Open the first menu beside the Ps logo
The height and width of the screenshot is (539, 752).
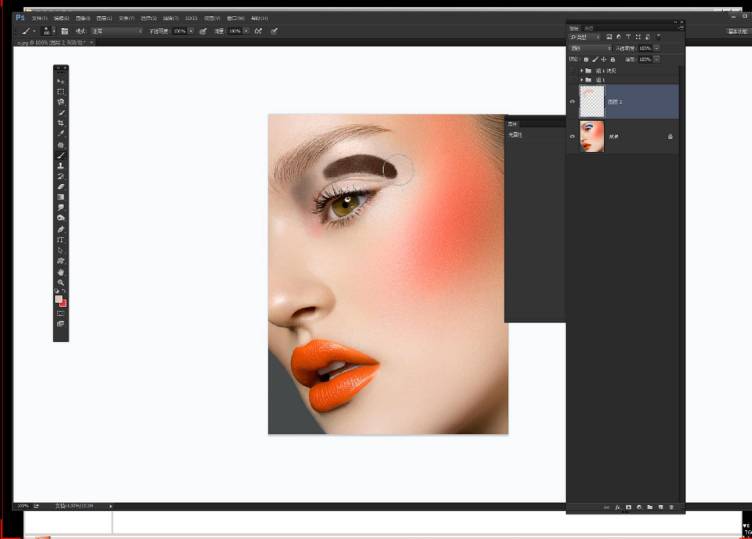(38, 18)
